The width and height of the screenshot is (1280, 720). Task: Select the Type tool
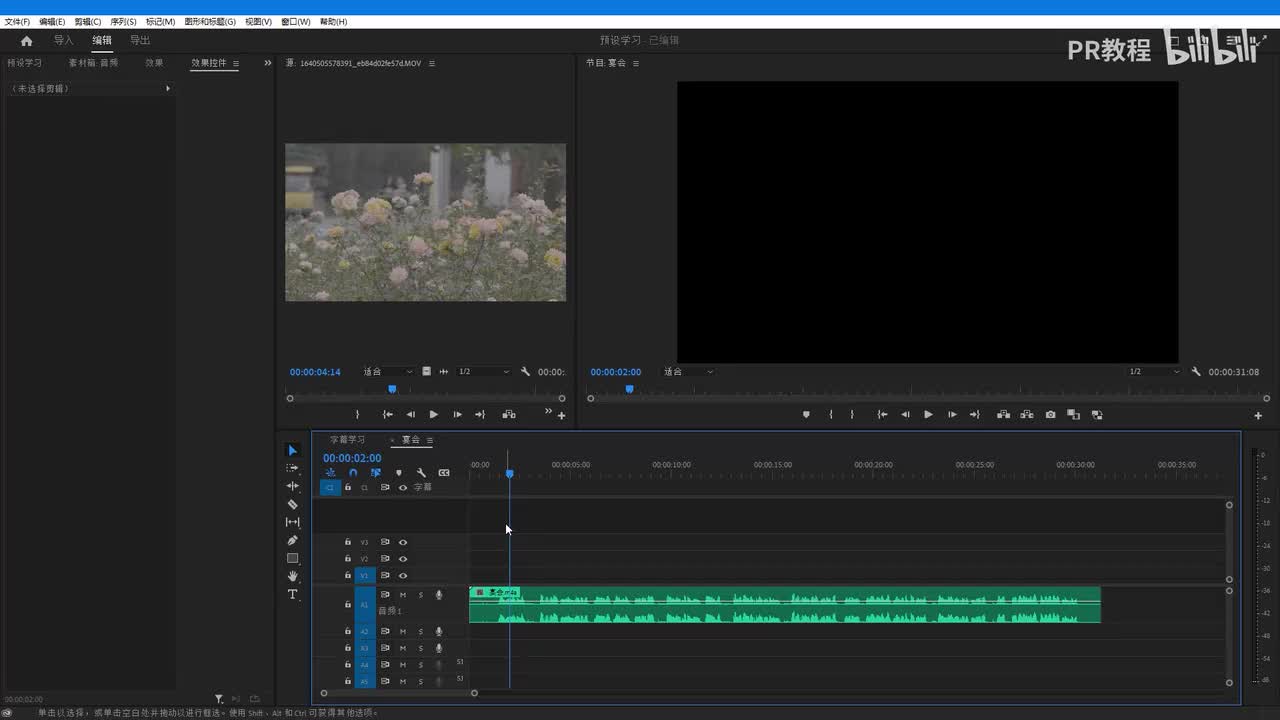[292, 594]
